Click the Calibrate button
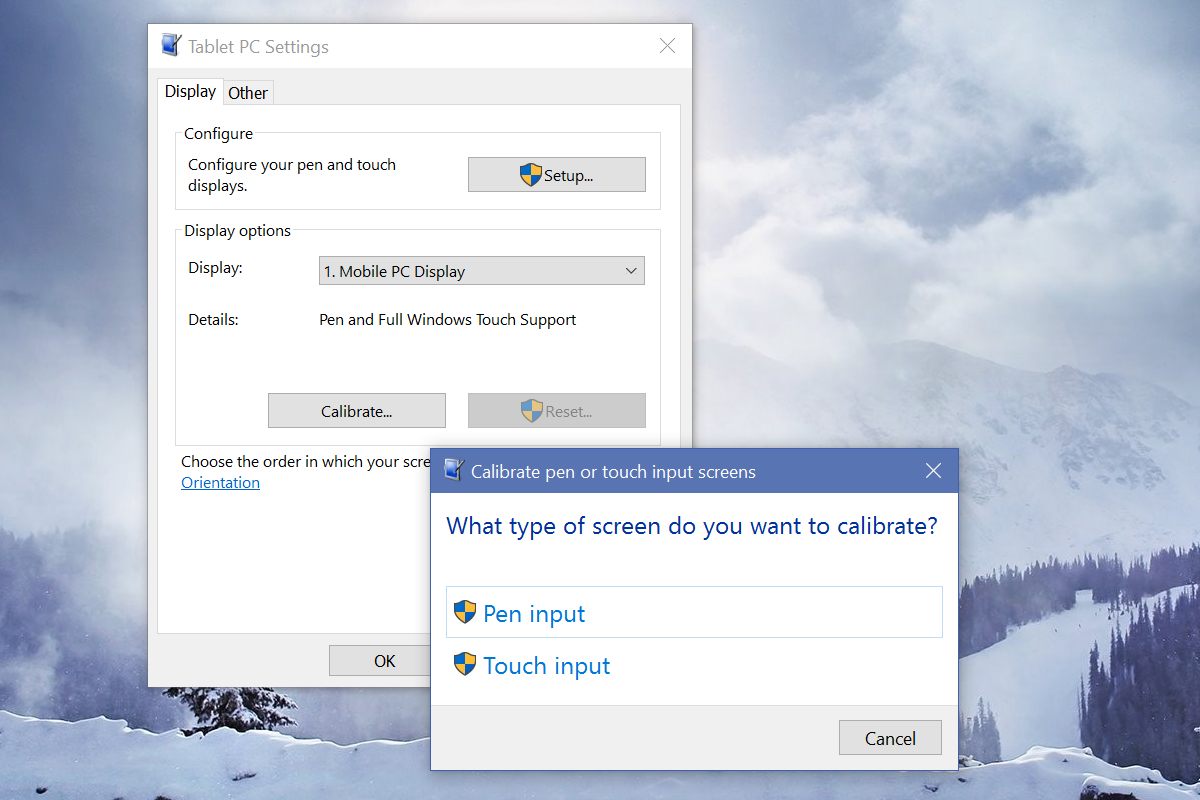1200x800 pixels. [357, 411]
